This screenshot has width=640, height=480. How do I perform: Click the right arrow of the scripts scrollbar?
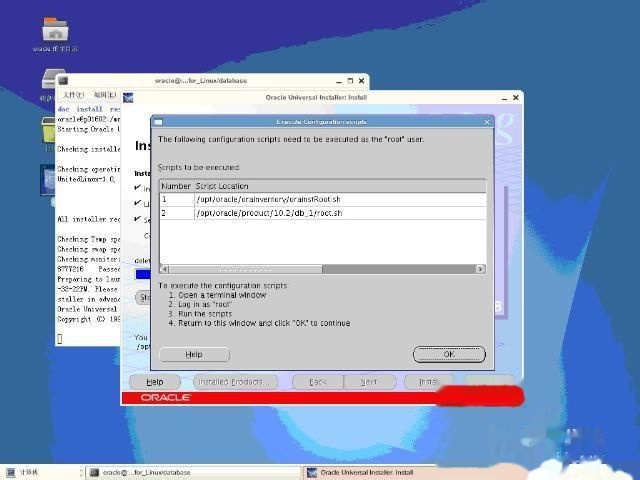(480, 269)
